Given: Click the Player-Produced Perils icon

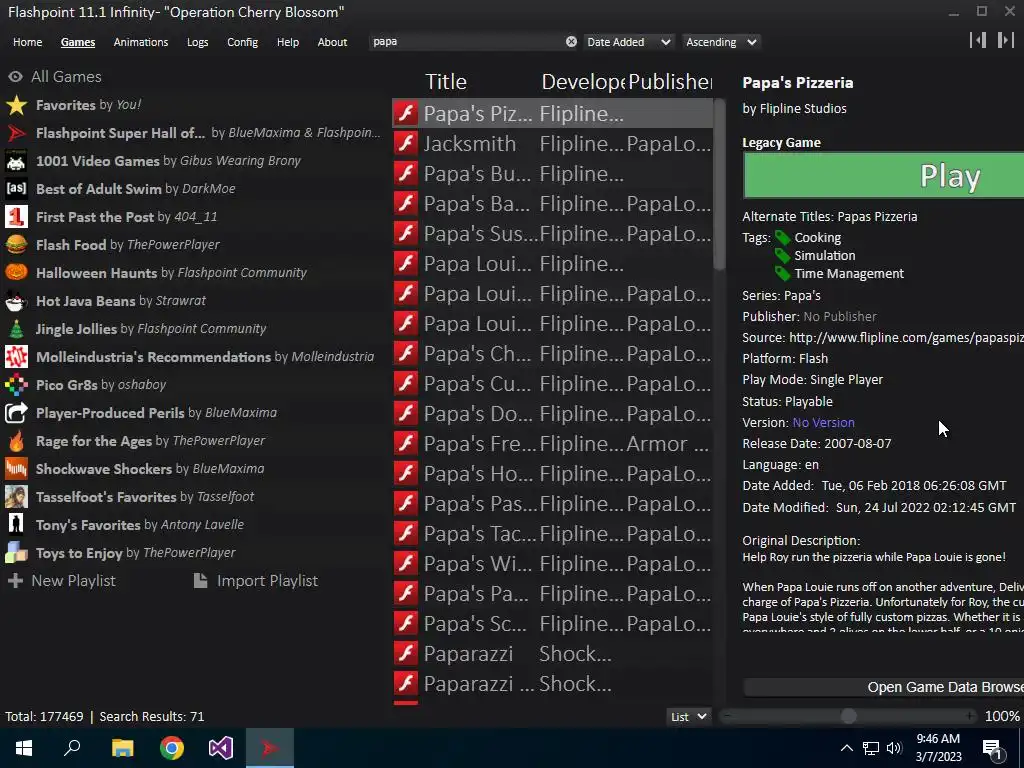Looking at the screenshot, I should (x=16, y=413).
